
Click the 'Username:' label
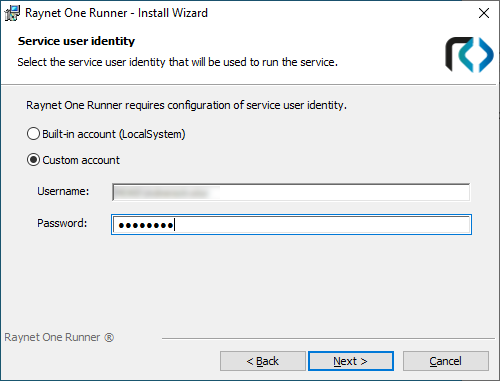[63, 191]
